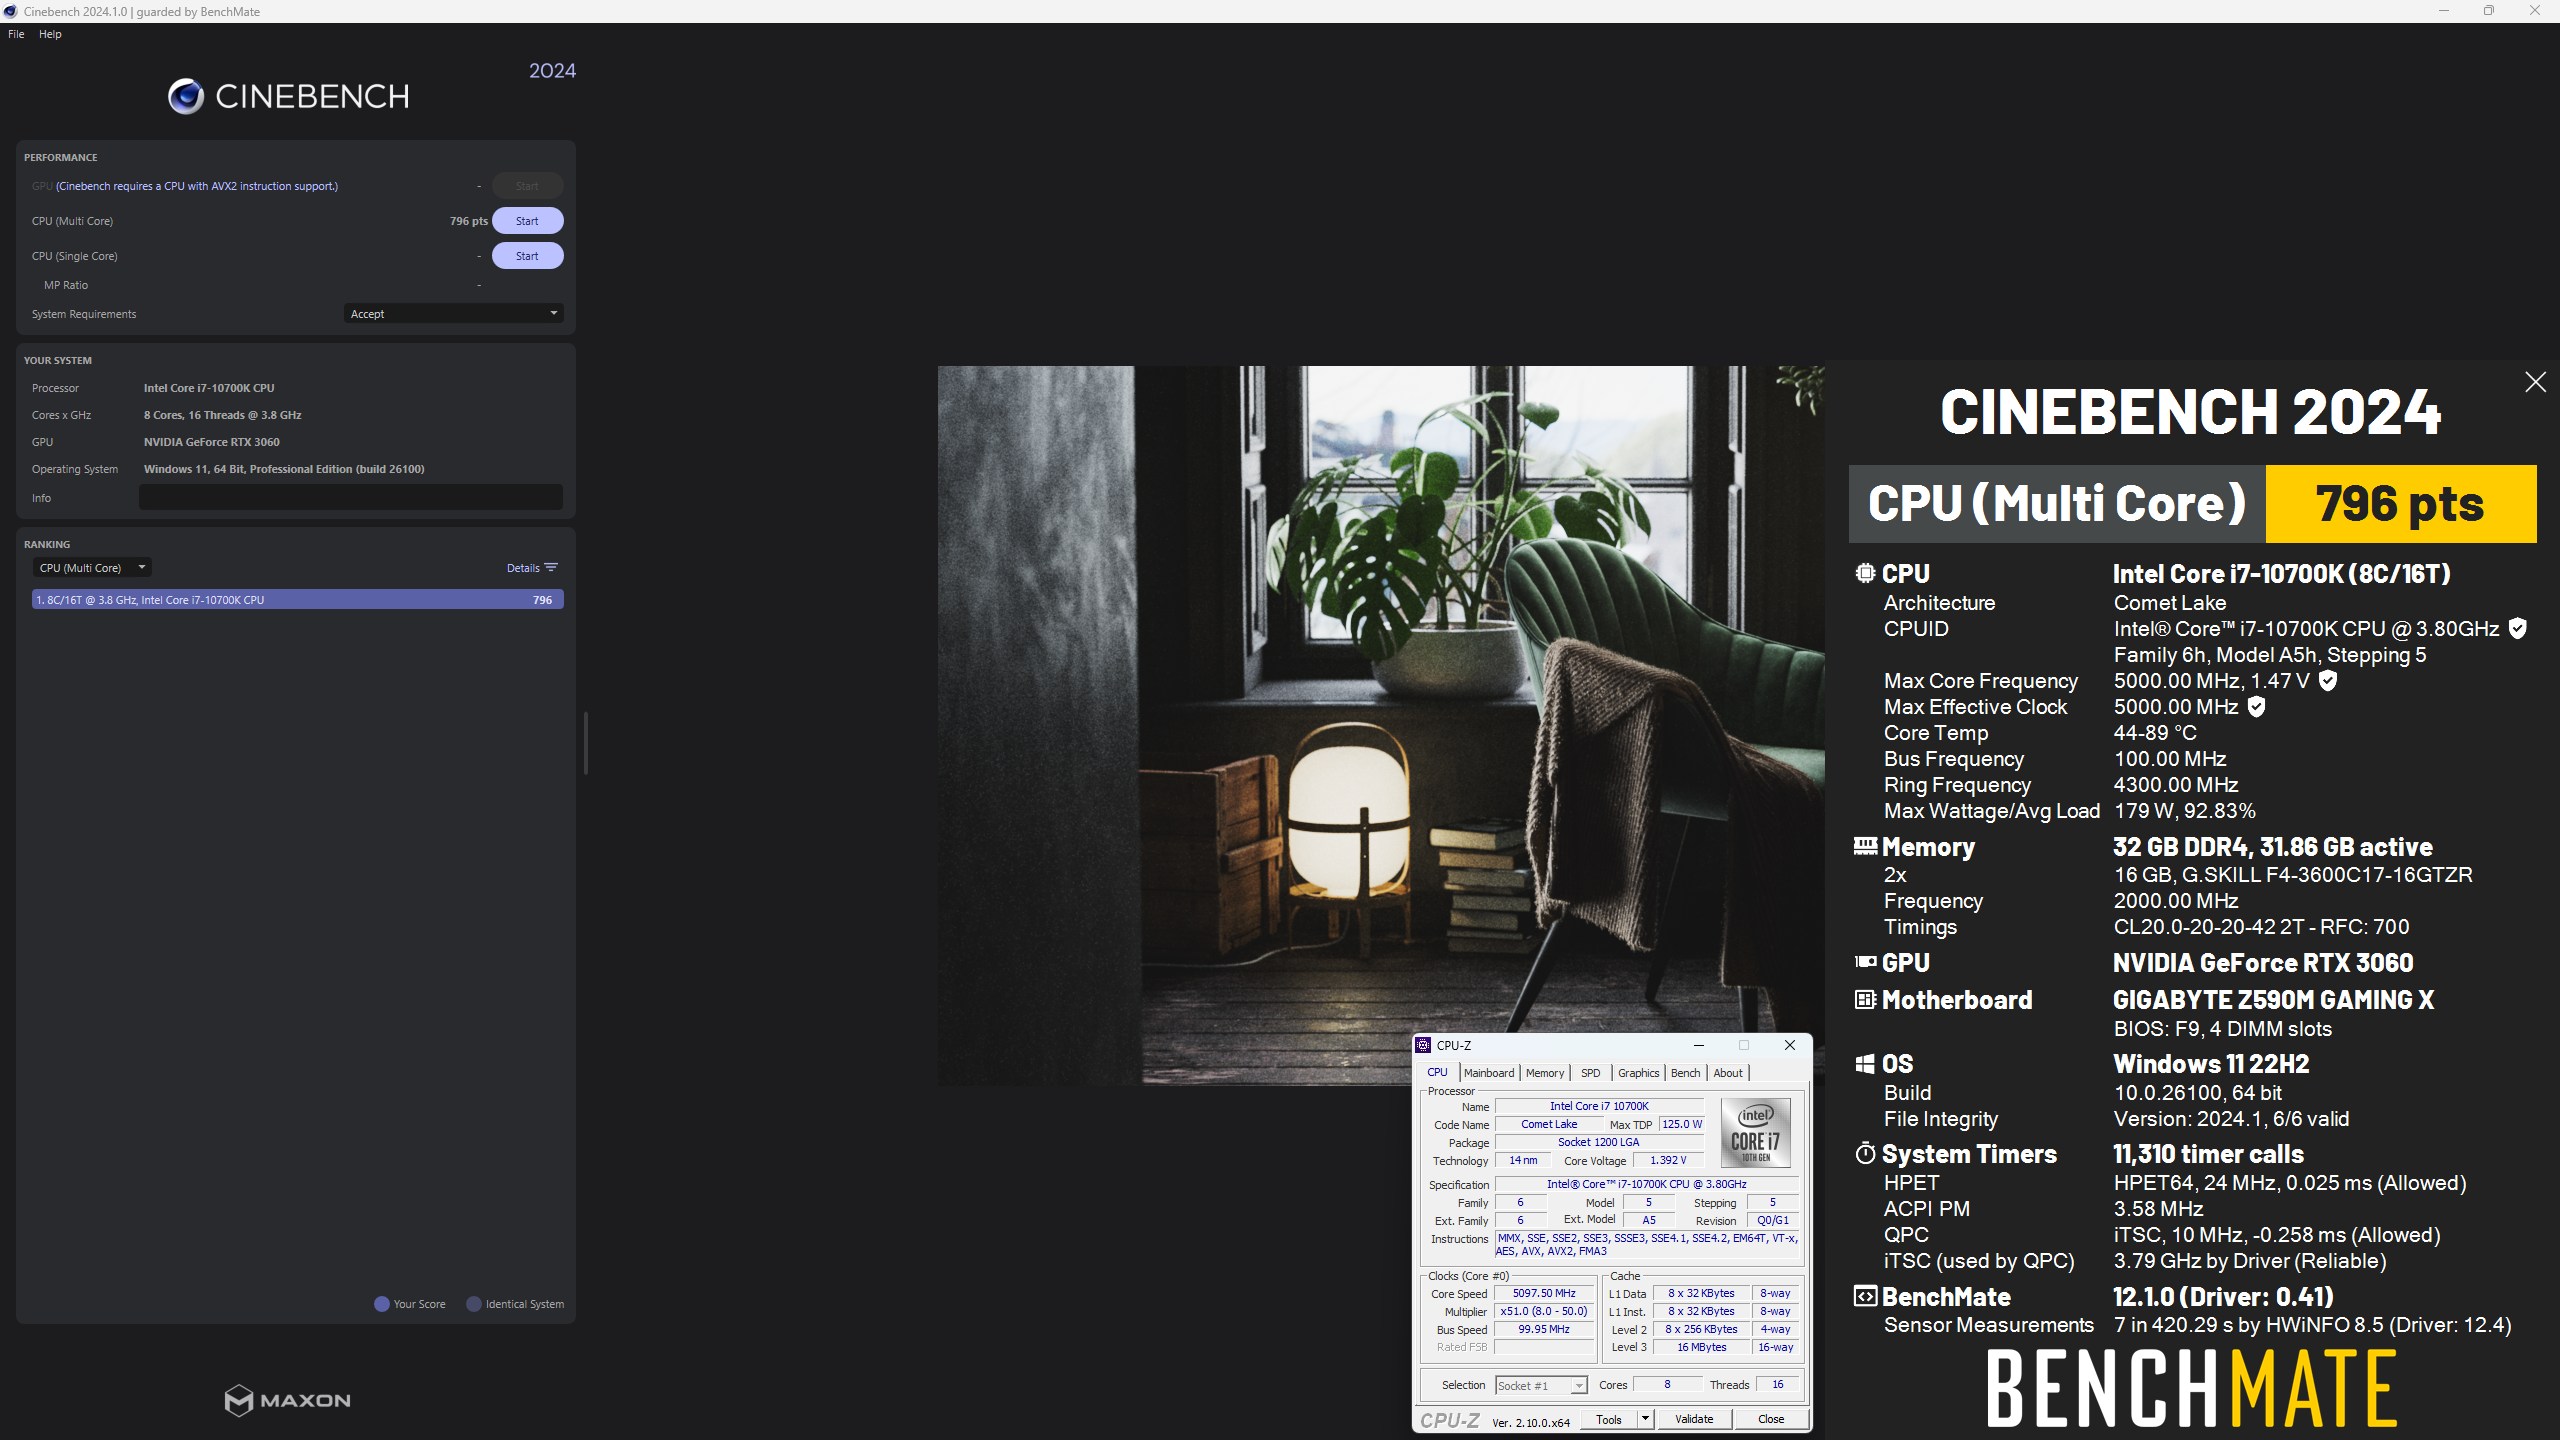
Task: Click the CPU-Z Max TDP 125.0 W value
Action: pyautogui.click(x=1682, y=1124)
